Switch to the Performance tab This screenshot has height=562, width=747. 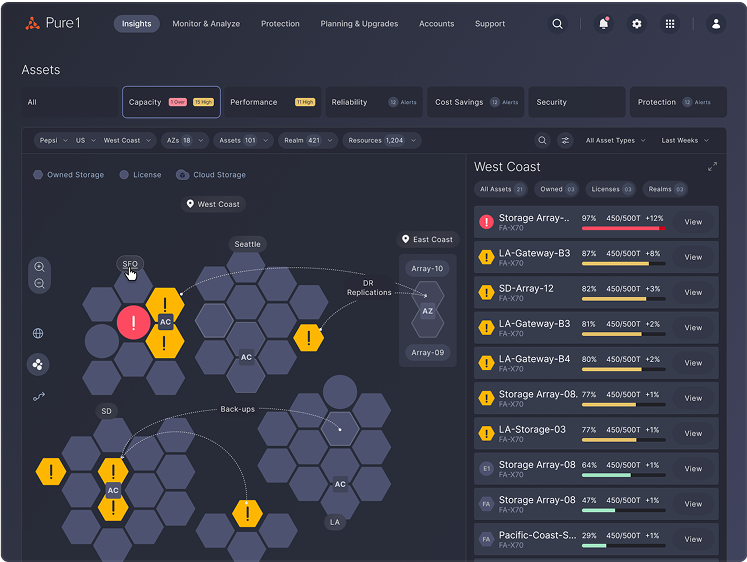point(272,102)
